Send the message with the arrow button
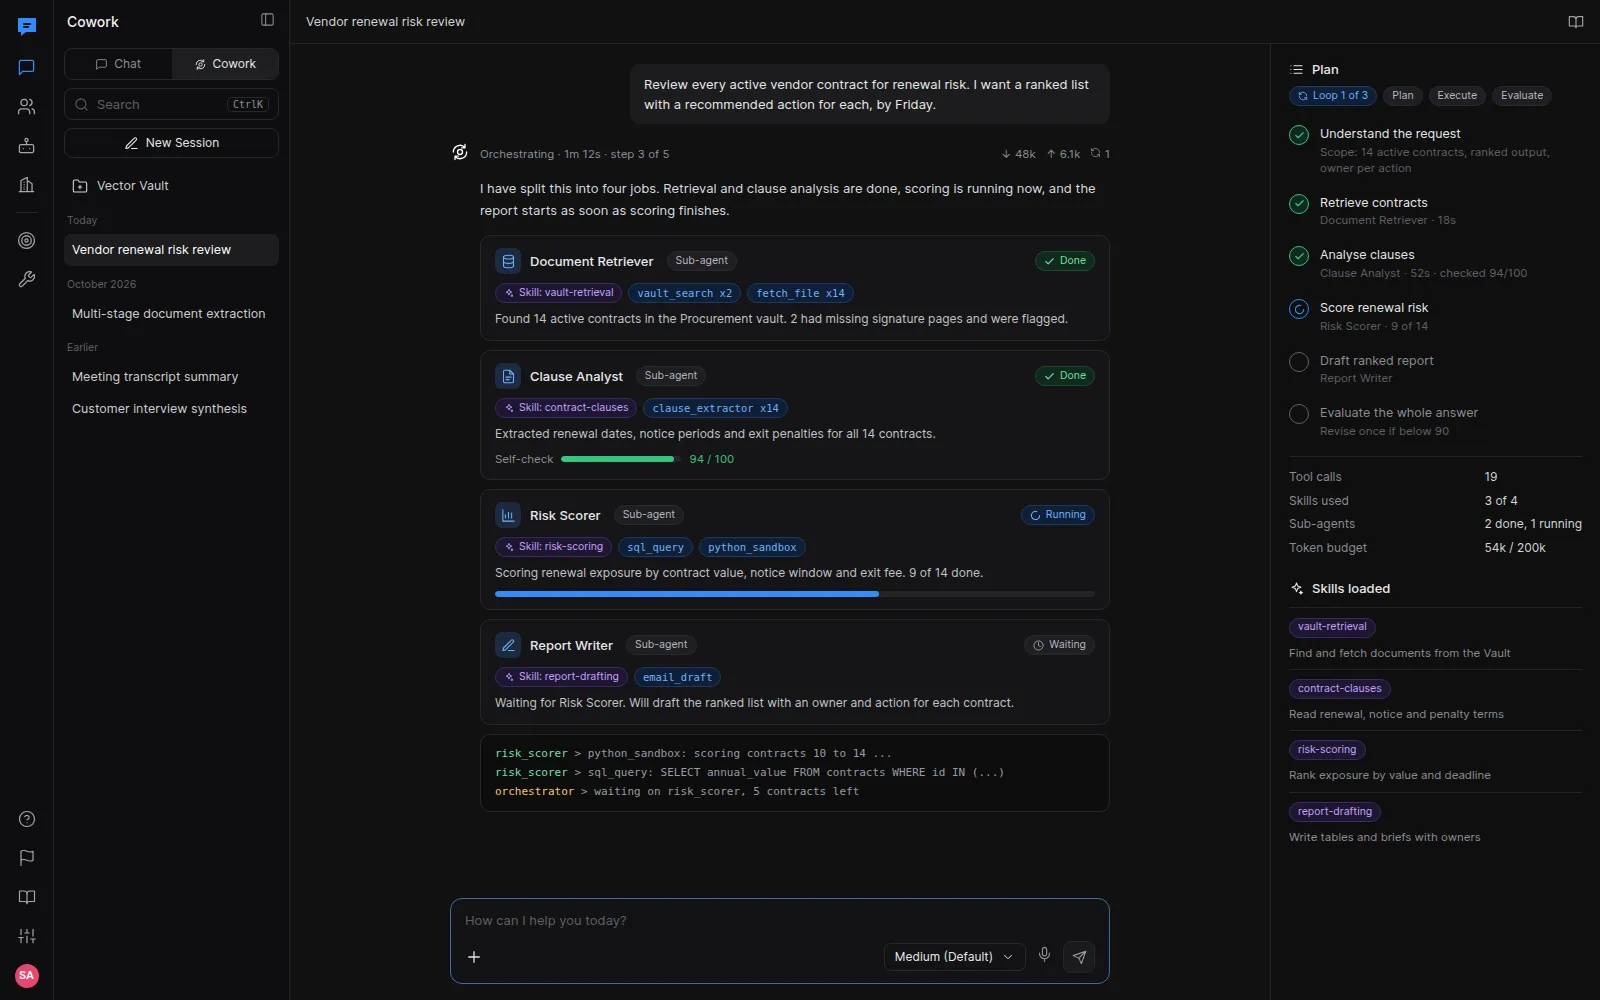 click(x=1079, y=957)
